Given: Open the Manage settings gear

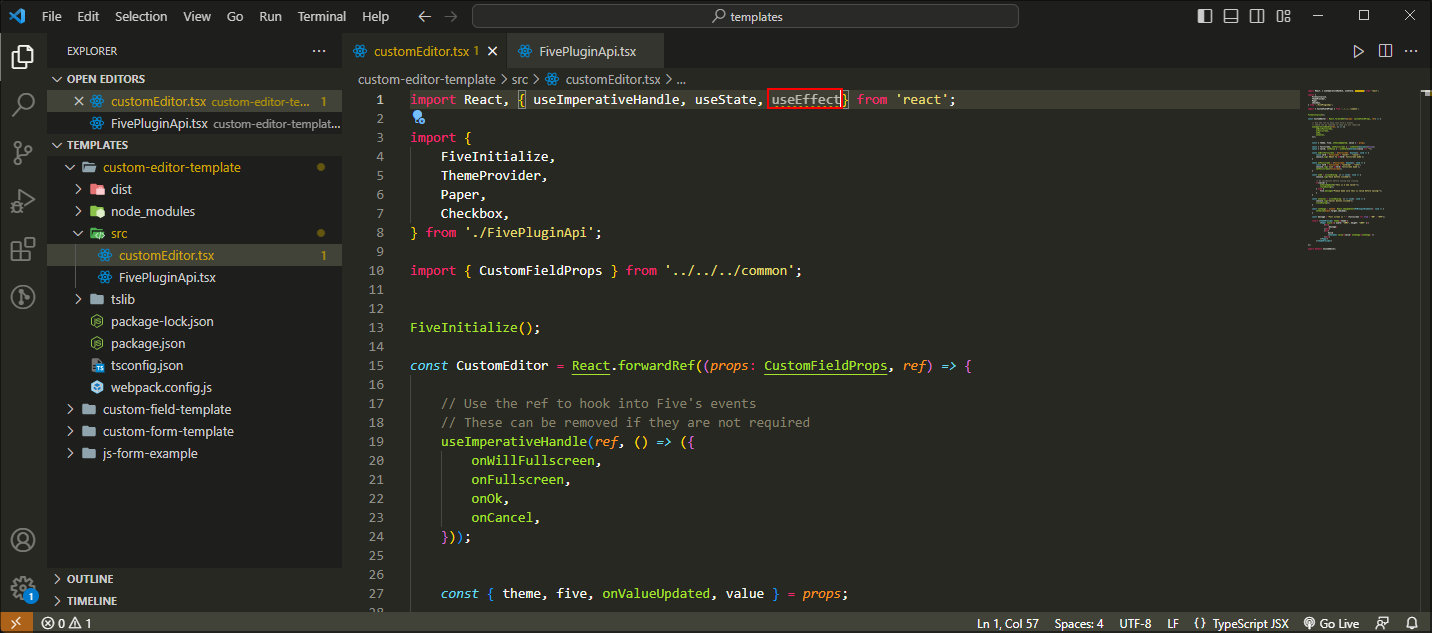Looking at the screenshot, I should [22, 588].
